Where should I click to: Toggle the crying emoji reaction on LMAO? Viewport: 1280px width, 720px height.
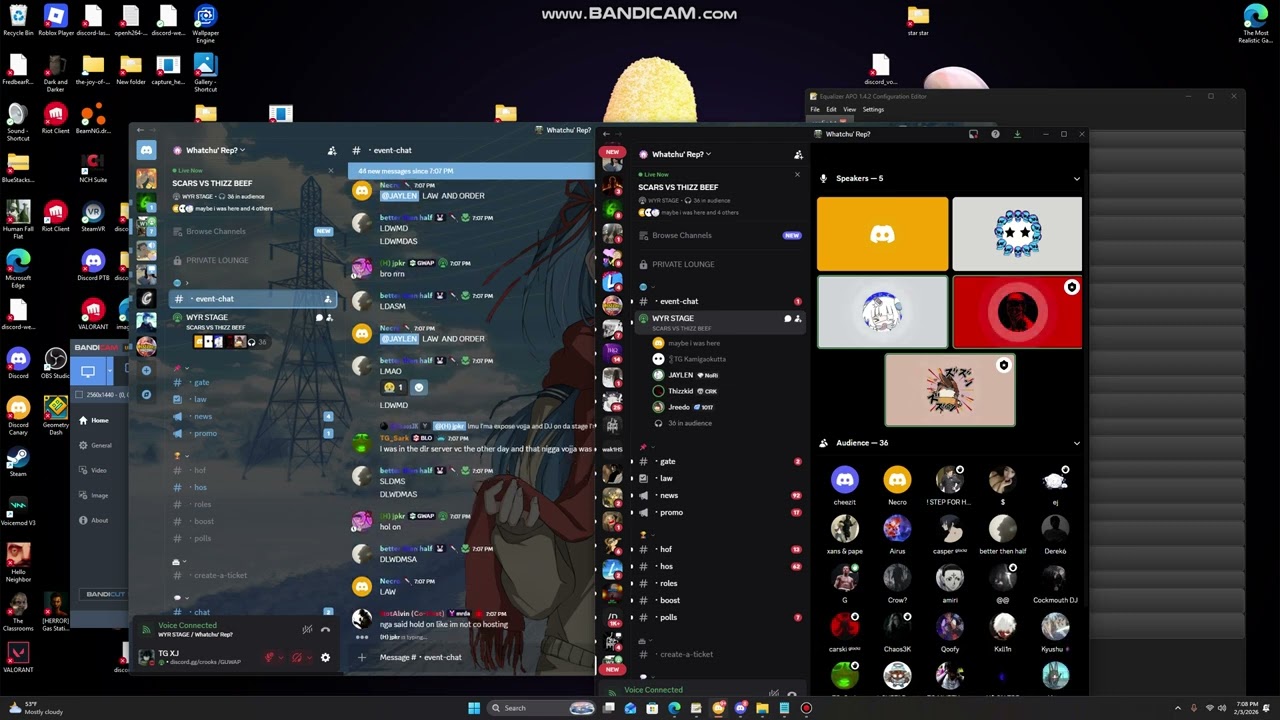pyautogui.click(x=393, y=387)
